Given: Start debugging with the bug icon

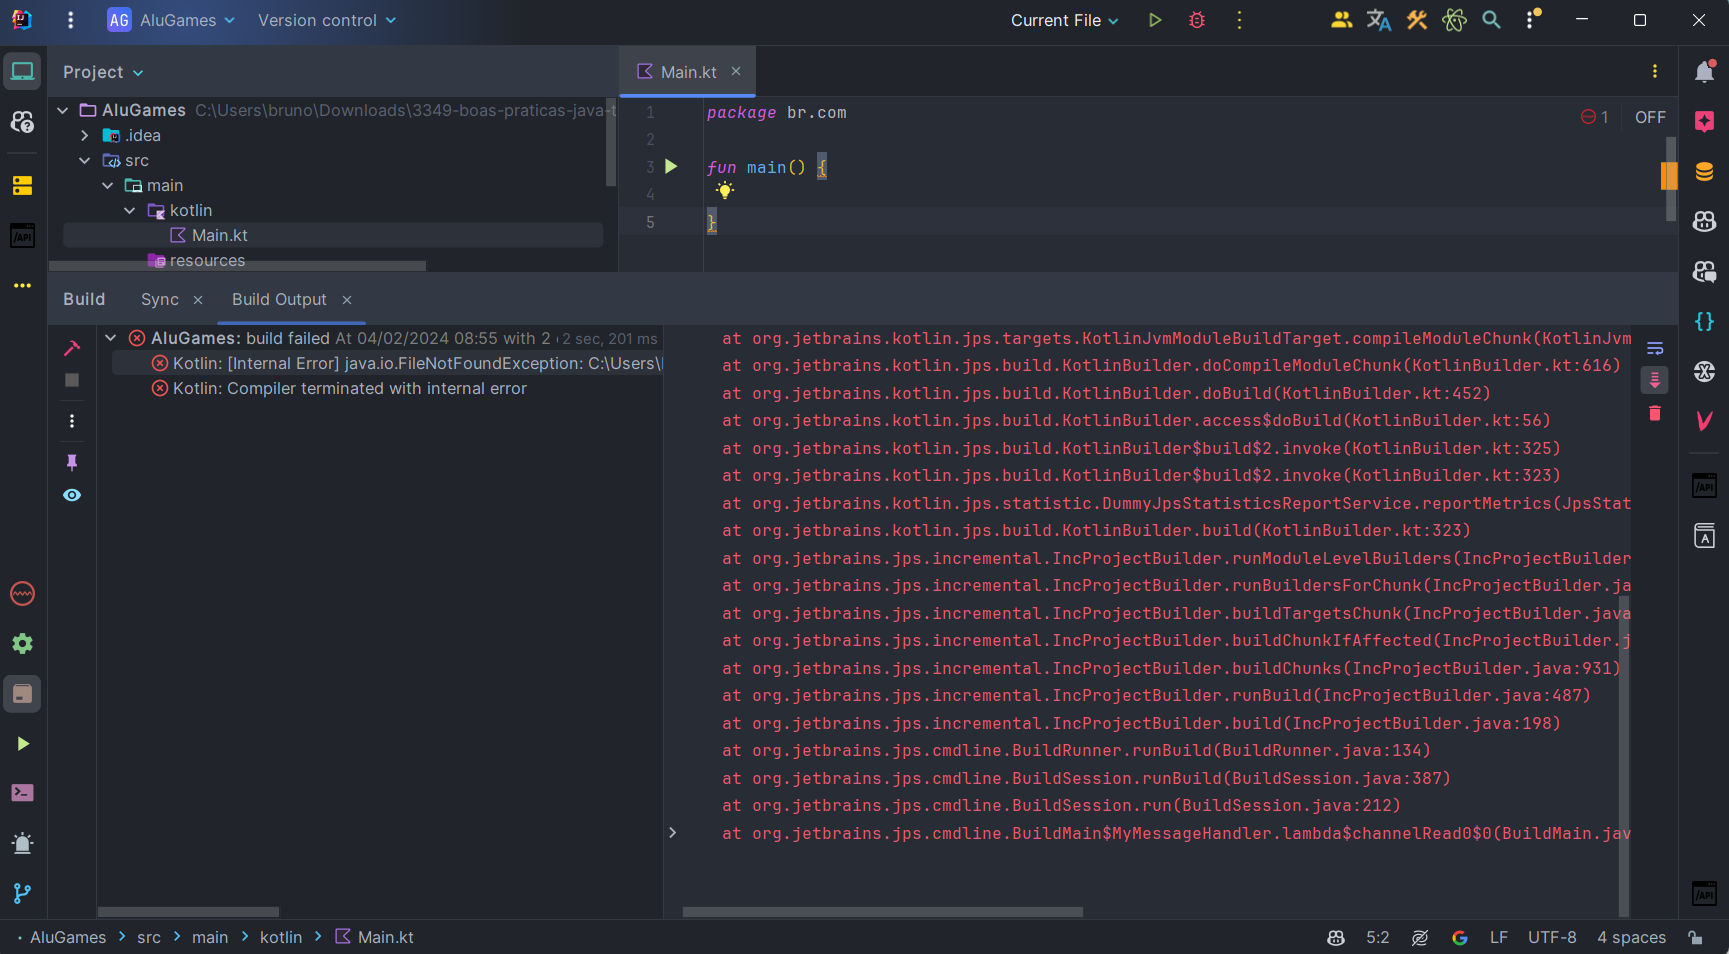Looking at the screenshot, I should (x=1197, y=20).
